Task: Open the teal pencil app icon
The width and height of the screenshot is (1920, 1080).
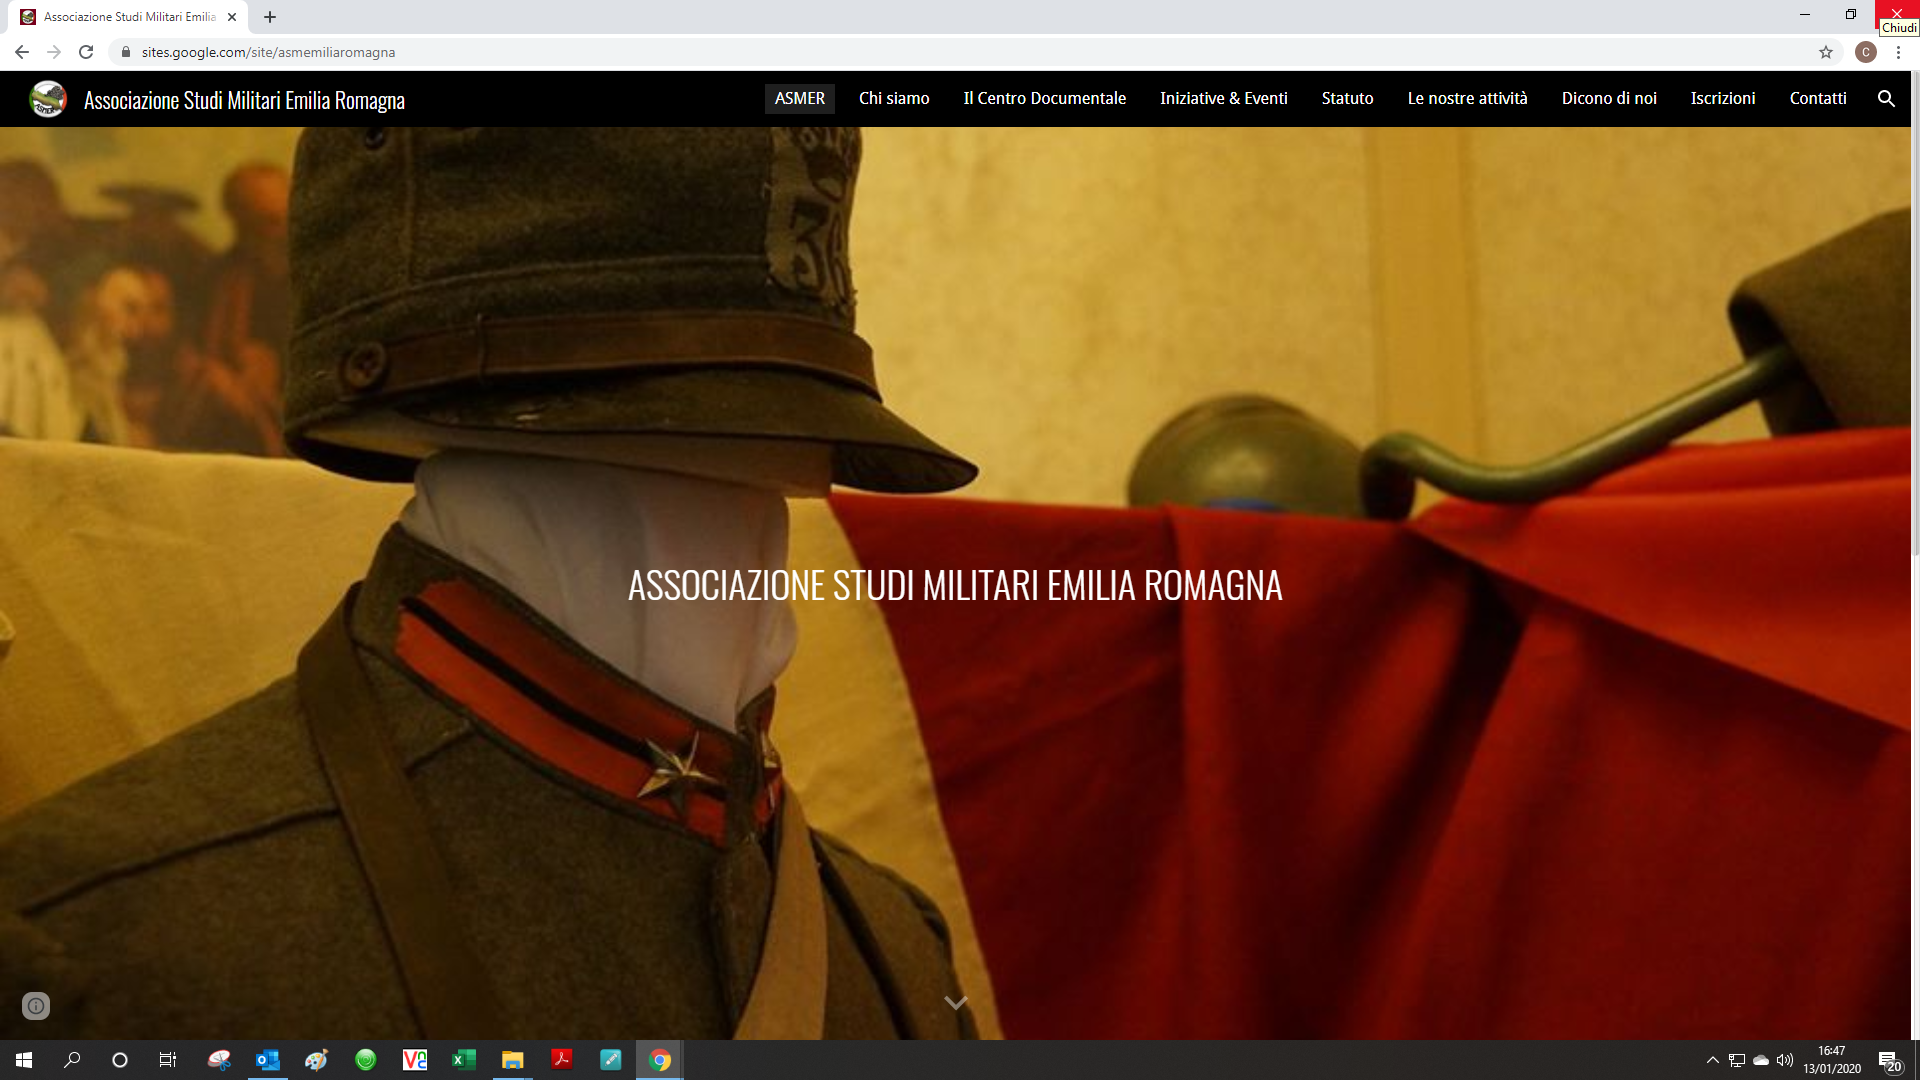Action: 610,1060
